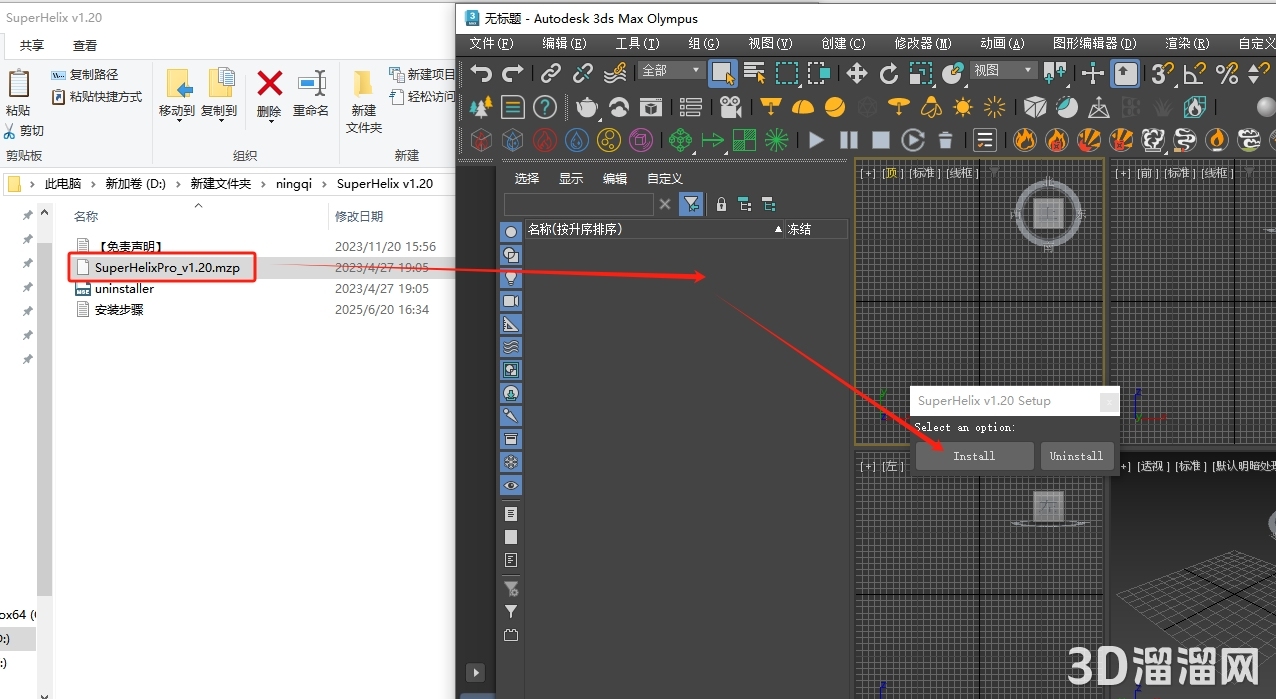Click the sun light icon
1276x699 pixels.
click(963, 107)
